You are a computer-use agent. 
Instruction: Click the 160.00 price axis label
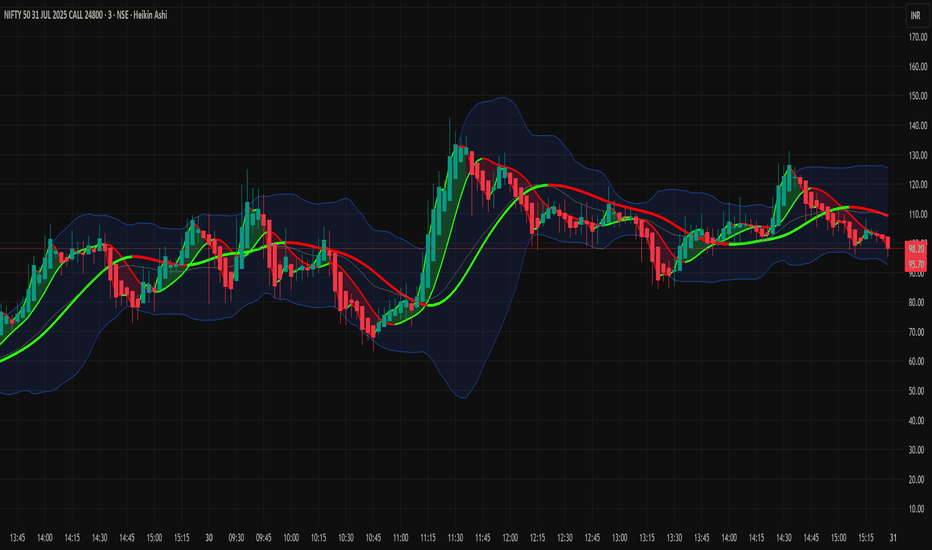918,67
